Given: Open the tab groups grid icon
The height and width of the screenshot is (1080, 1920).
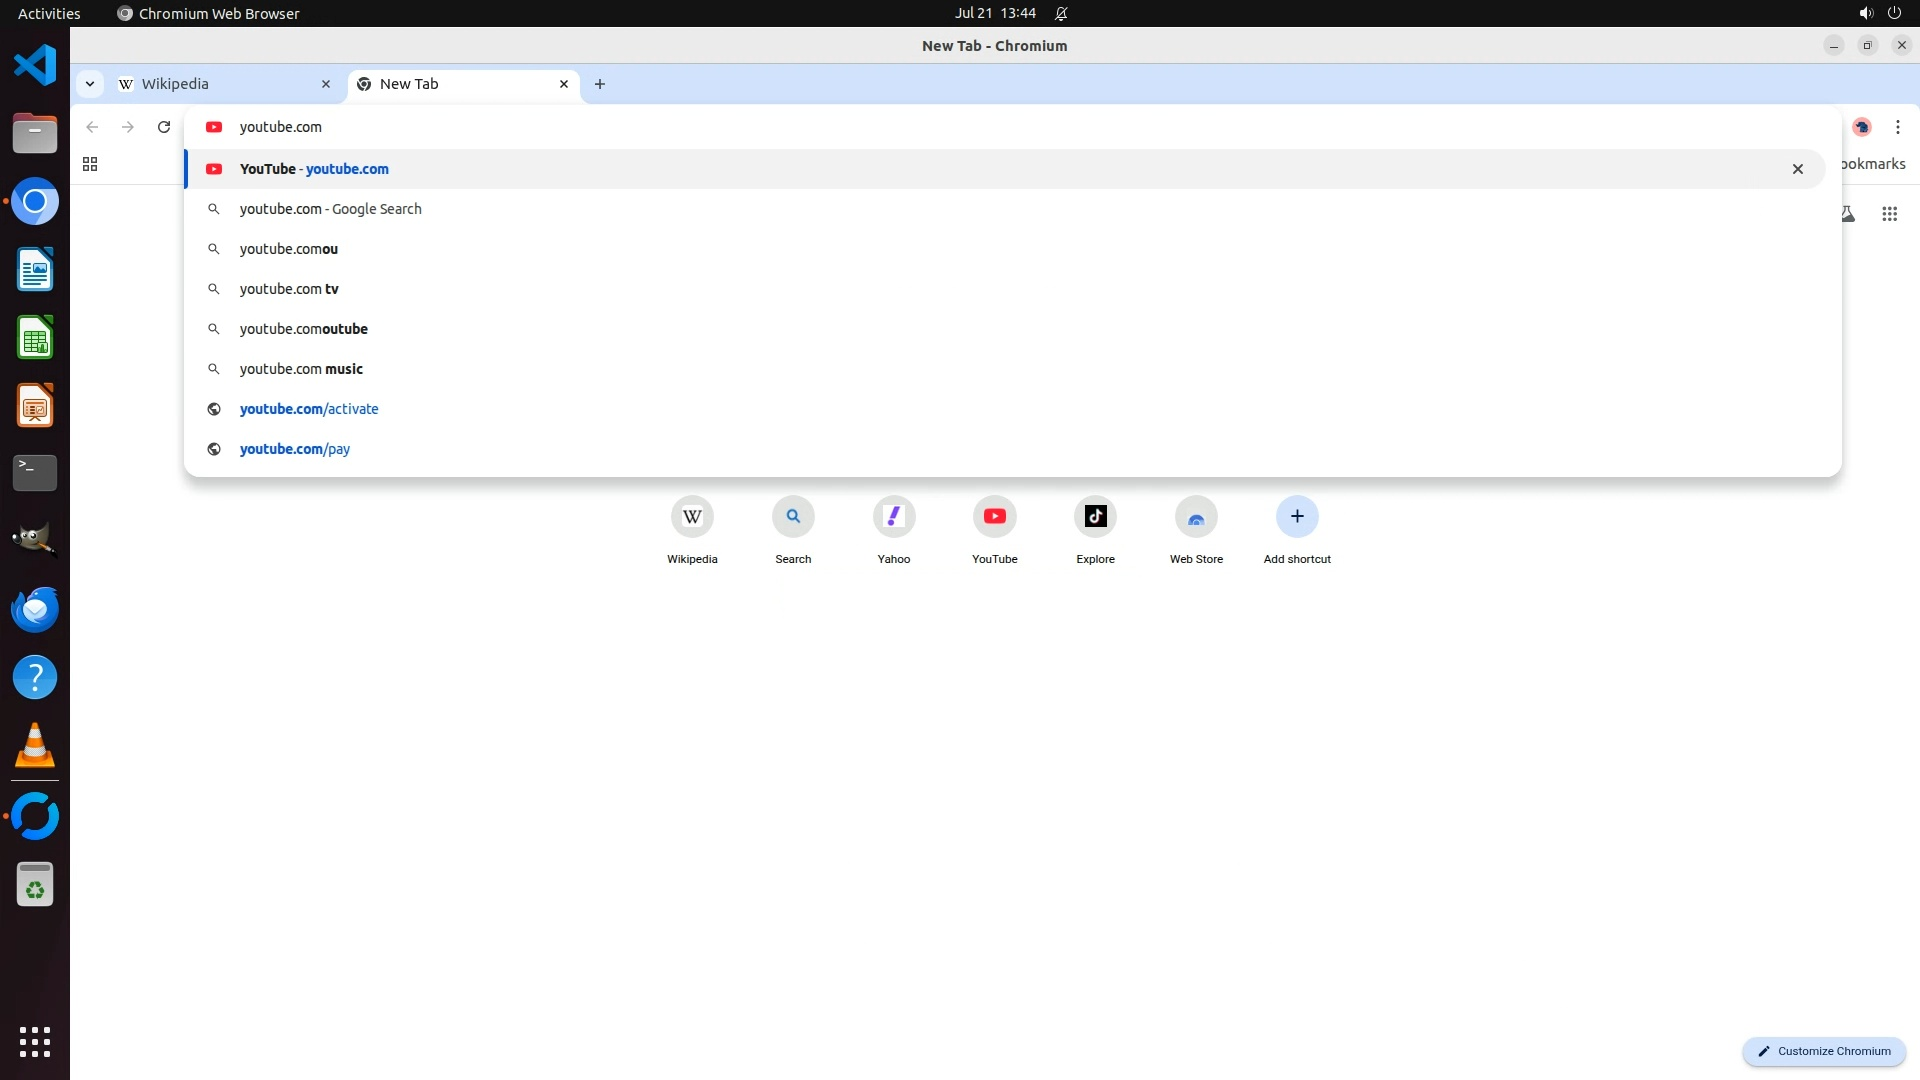Looking at the screenshot, I should tap(90, 164).
